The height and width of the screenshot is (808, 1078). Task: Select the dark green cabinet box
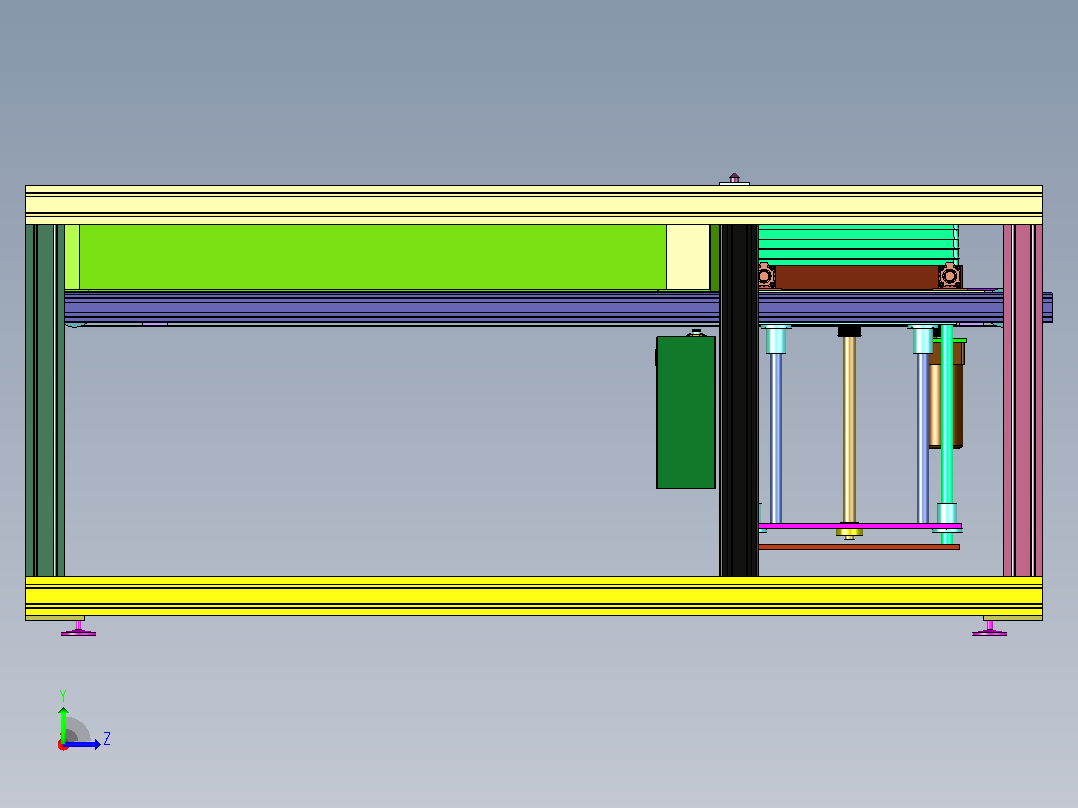pyautogui.click(x=686, y=412)
